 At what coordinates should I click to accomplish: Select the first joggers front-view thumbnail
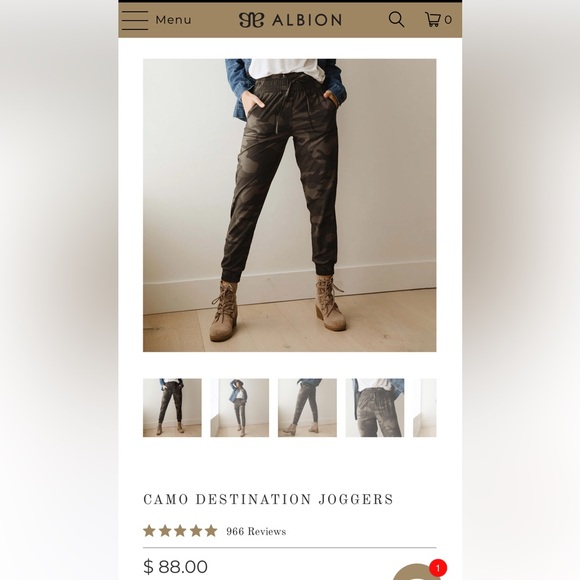point(172,408)
